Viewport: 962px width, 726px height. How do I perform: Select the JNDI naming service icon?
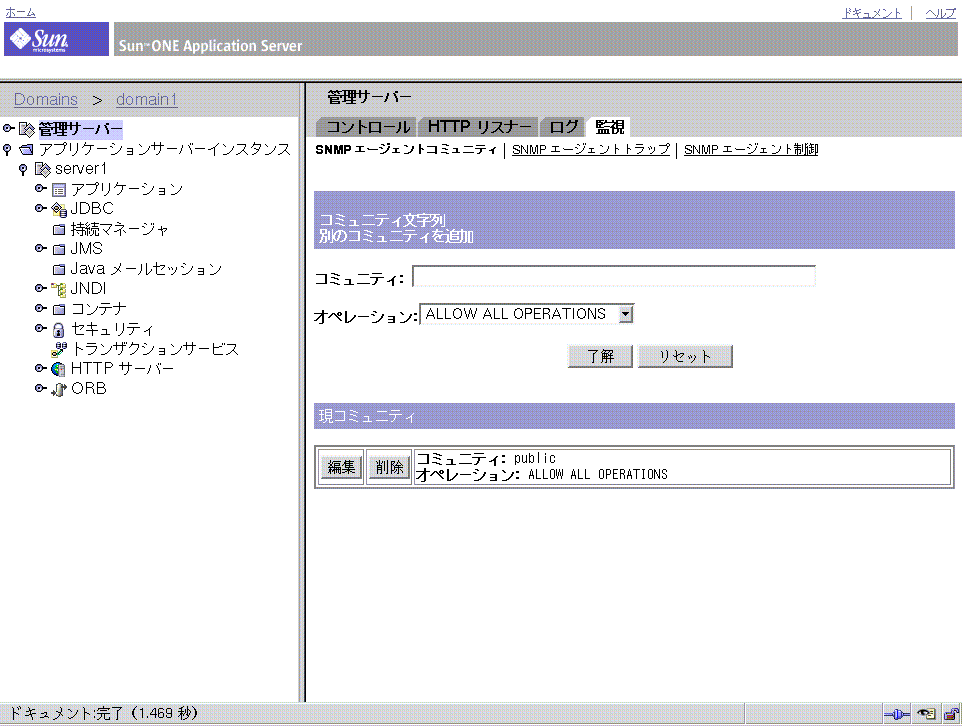pyautogui.click(x=58, y=288)
